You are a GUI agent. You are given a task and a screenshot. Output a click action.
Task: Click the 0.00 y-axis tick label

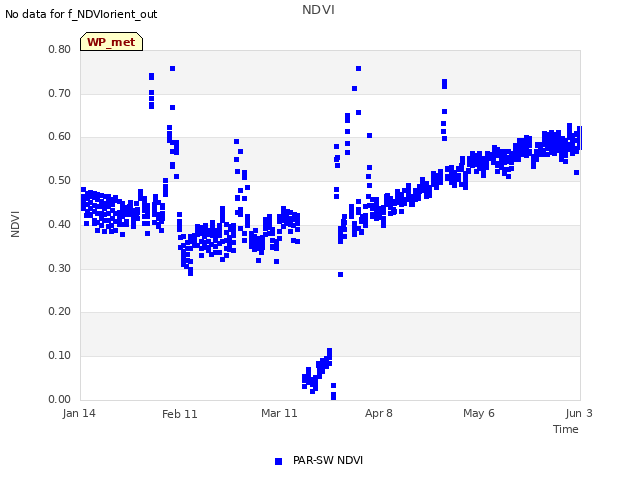coord(59,399)
